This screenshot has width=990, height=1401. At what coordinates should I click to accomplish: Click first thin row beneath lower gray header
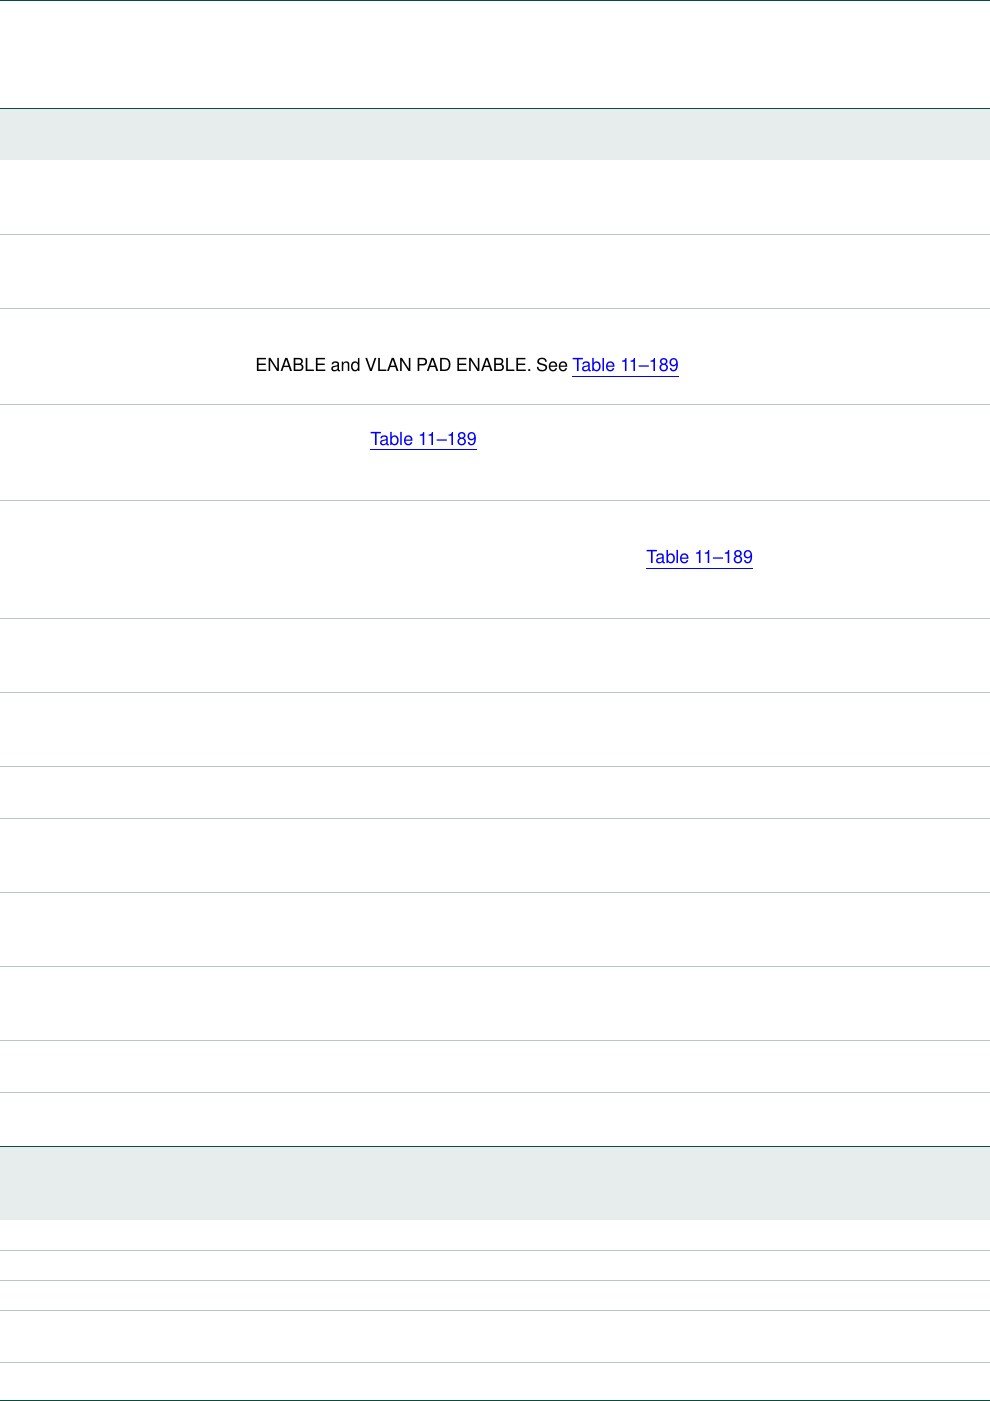(x=495, y=1235)
